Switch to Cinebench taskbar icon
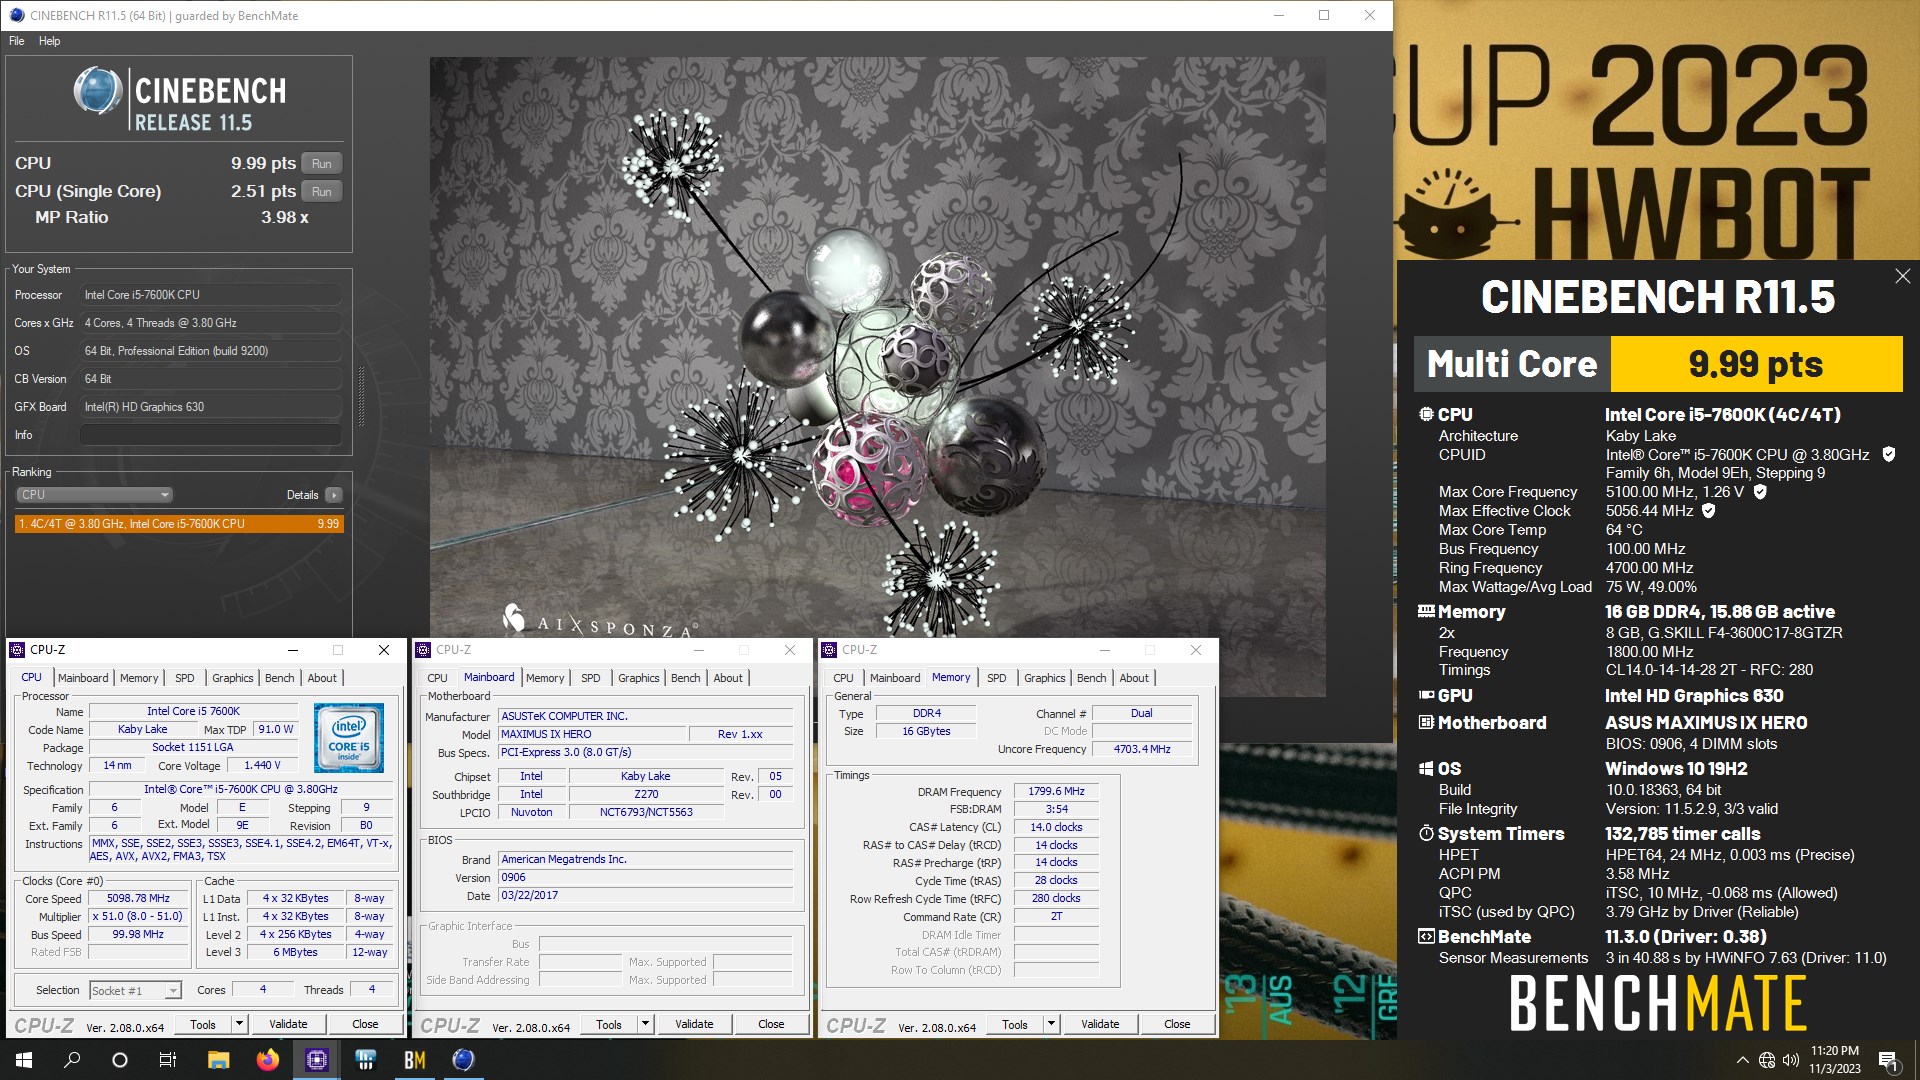 [463, 1060]
